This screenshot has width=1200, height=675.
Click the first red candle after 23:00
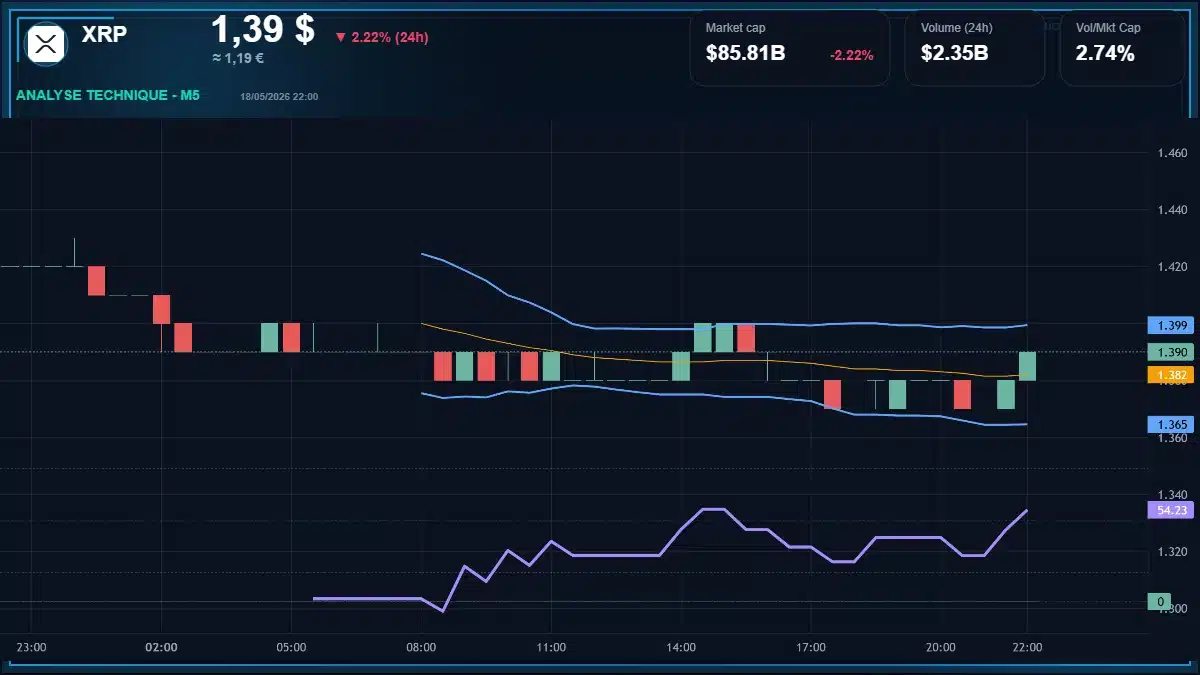96,281
